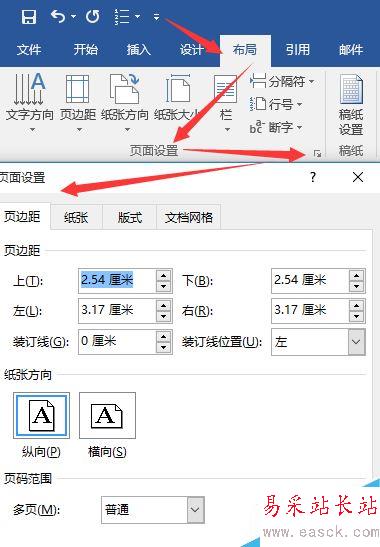This screenshot has height=547, width=380.
Task: Switch to the 纸张 dialog tab
Action: [x=76, y=218]
